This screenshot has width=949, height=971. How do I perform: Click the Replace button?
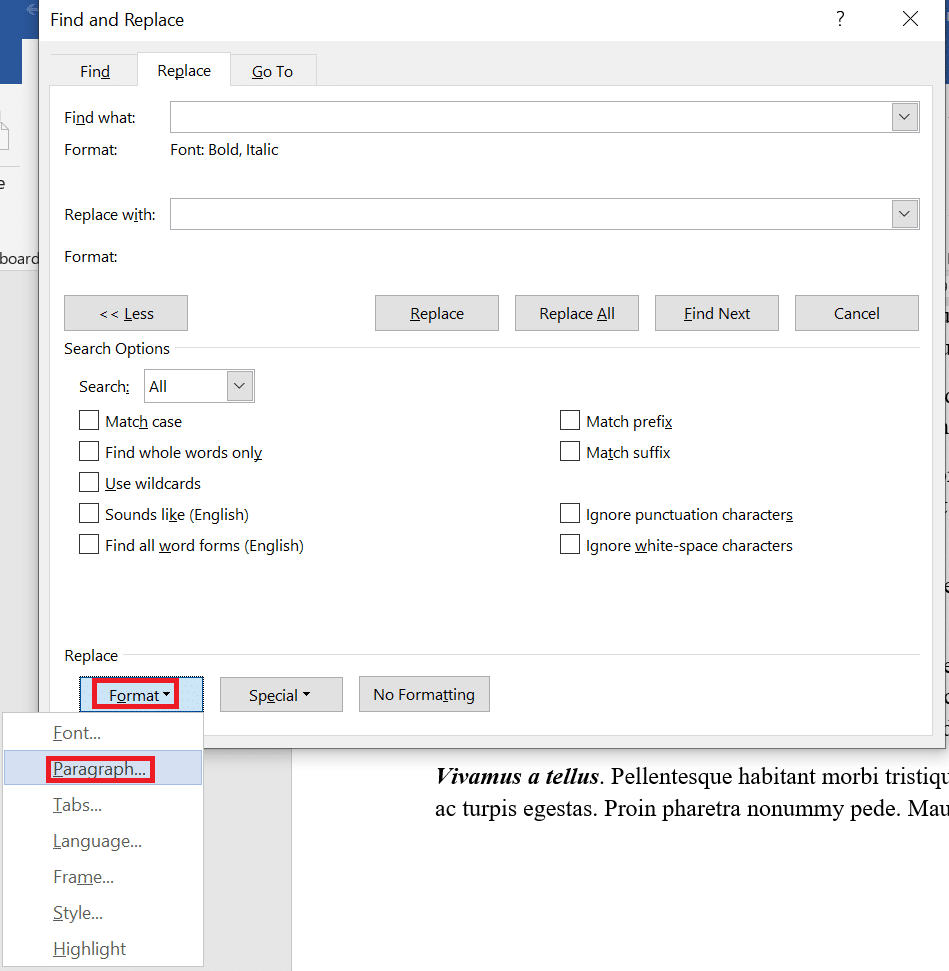click(437, 313)
